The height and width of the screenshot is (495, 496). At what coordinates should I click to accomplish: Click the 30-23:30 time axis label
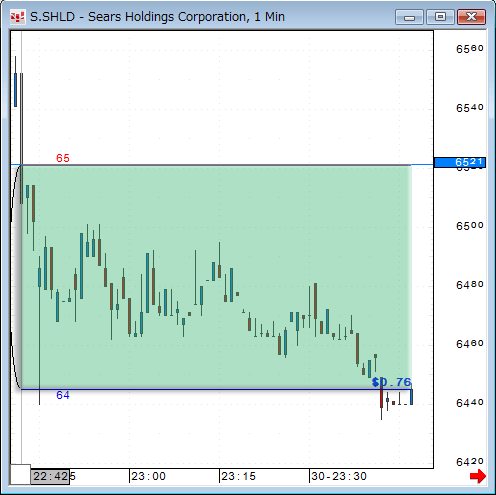(x=339, y=476)
